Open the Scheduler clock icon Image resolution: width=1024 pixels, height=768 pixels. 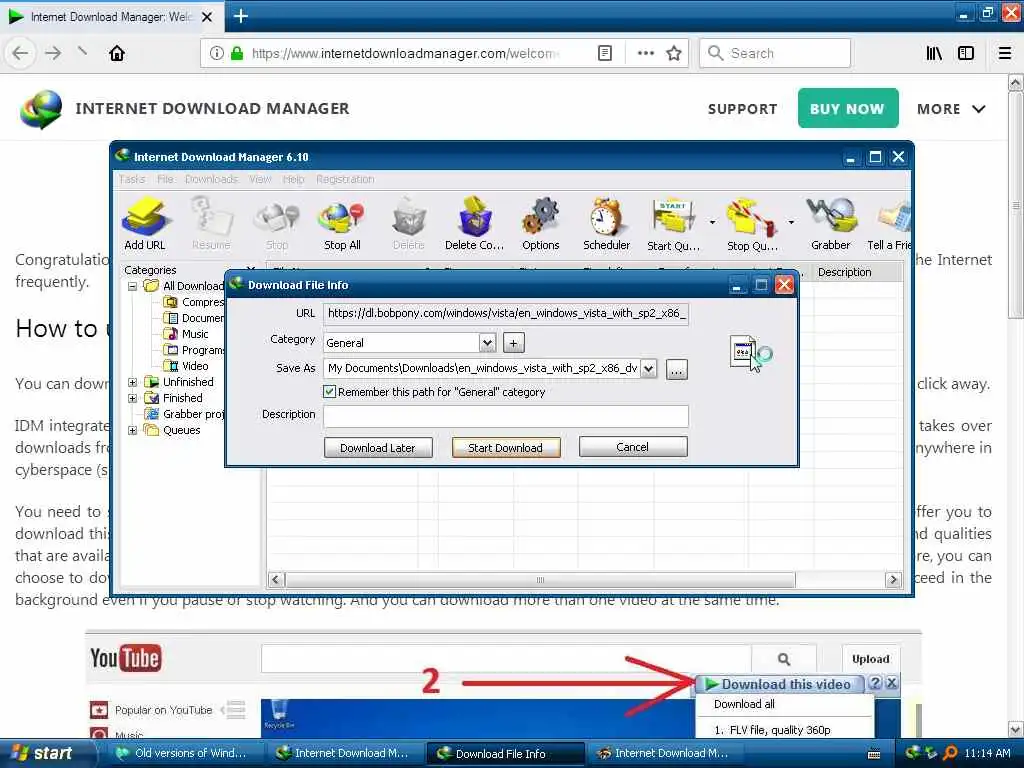pos(606,225)
